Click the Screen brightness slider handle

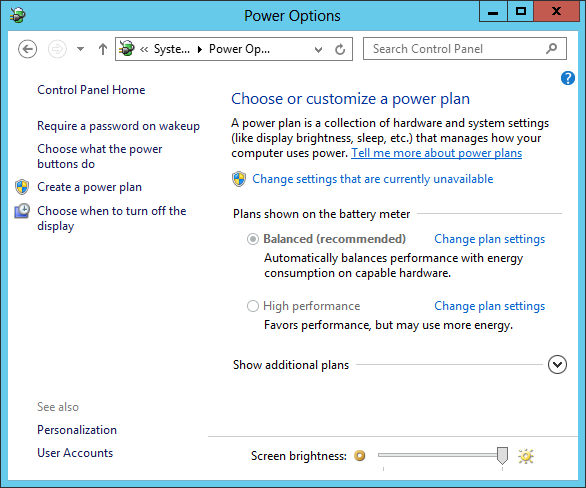(502, 455)
